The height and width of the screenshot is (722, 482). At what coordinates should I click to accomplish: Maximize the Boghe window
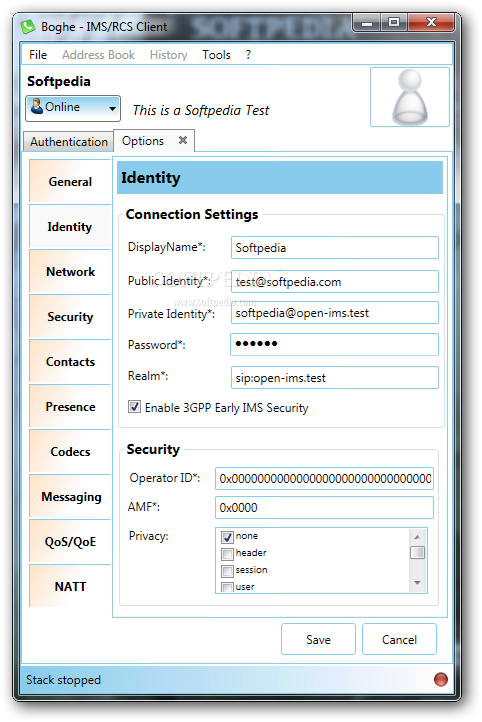[394, 22]
